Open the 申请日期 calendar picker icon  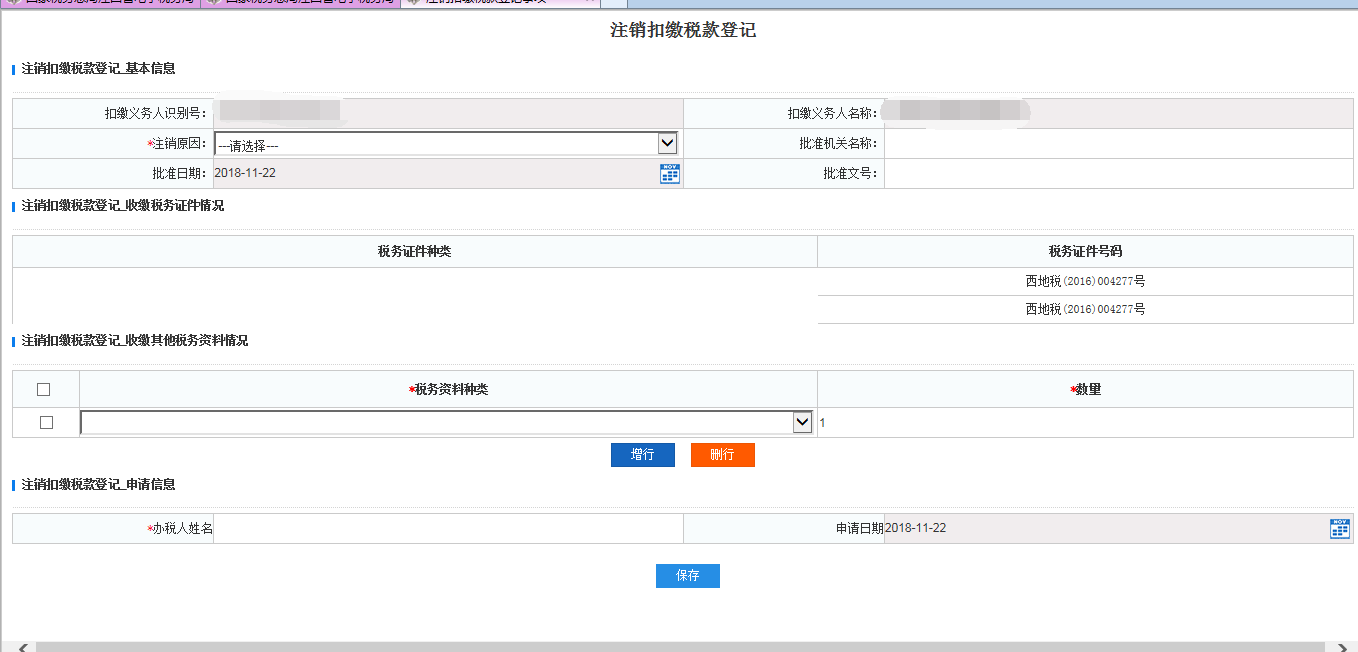[1340, 528]
